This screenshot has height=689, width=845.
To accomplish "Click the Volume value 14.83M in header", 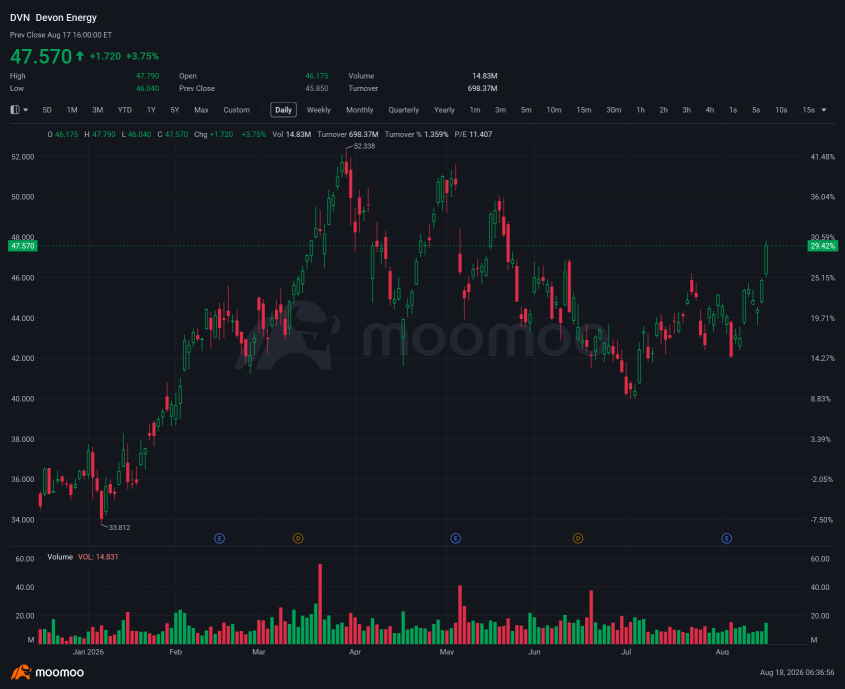I will [x=485, y=76].
